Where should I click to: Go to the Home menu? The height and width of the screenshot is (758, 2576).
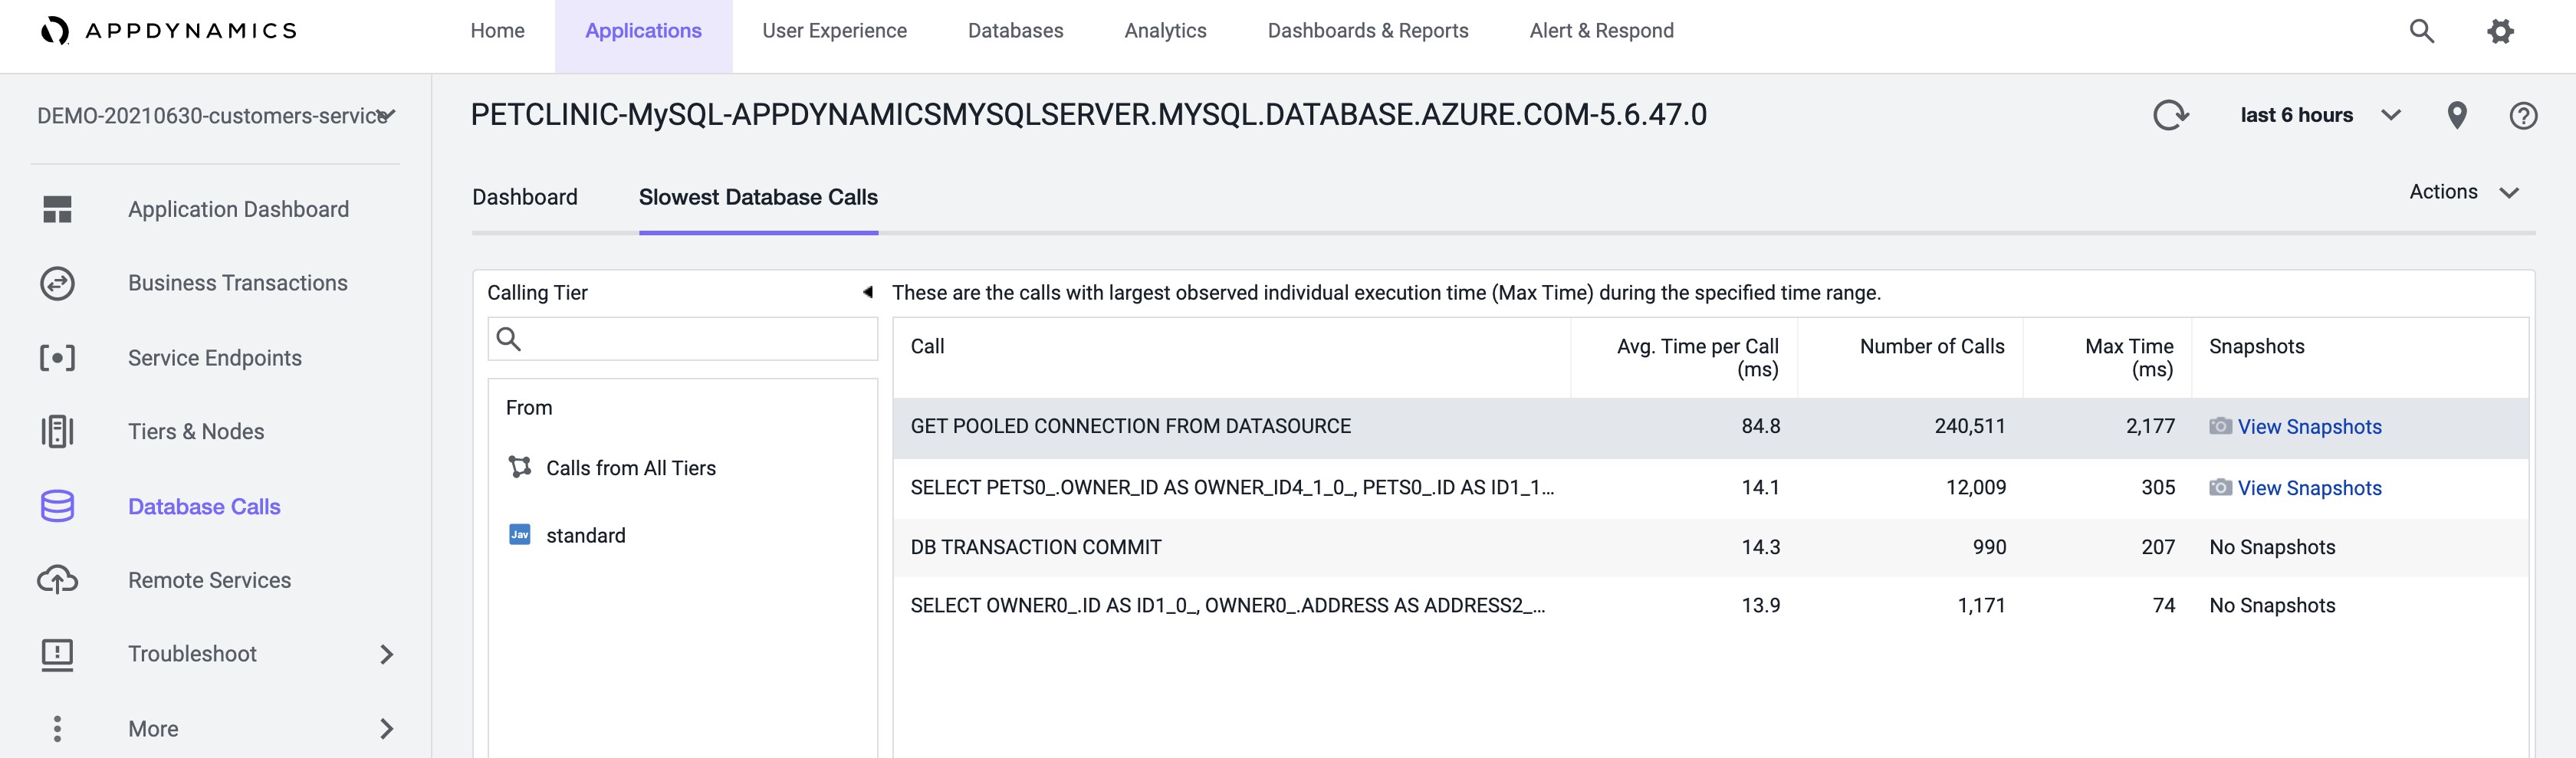coord(497,31)
